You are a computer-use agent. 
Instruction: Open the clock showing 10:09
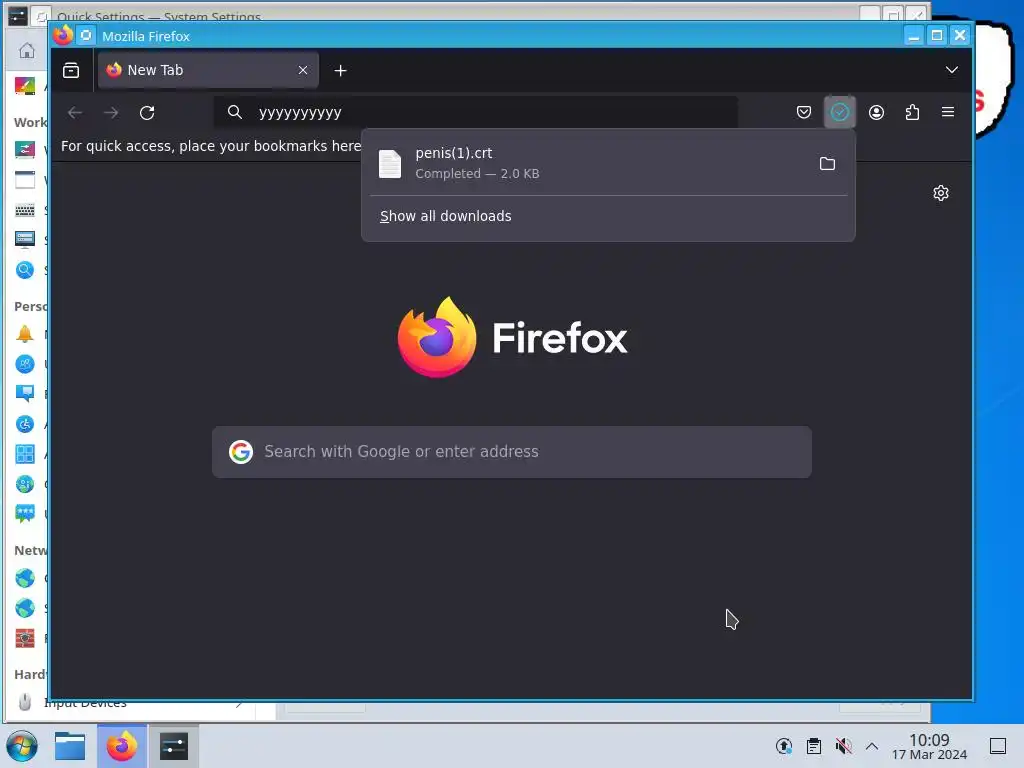[x=929, y=746]
